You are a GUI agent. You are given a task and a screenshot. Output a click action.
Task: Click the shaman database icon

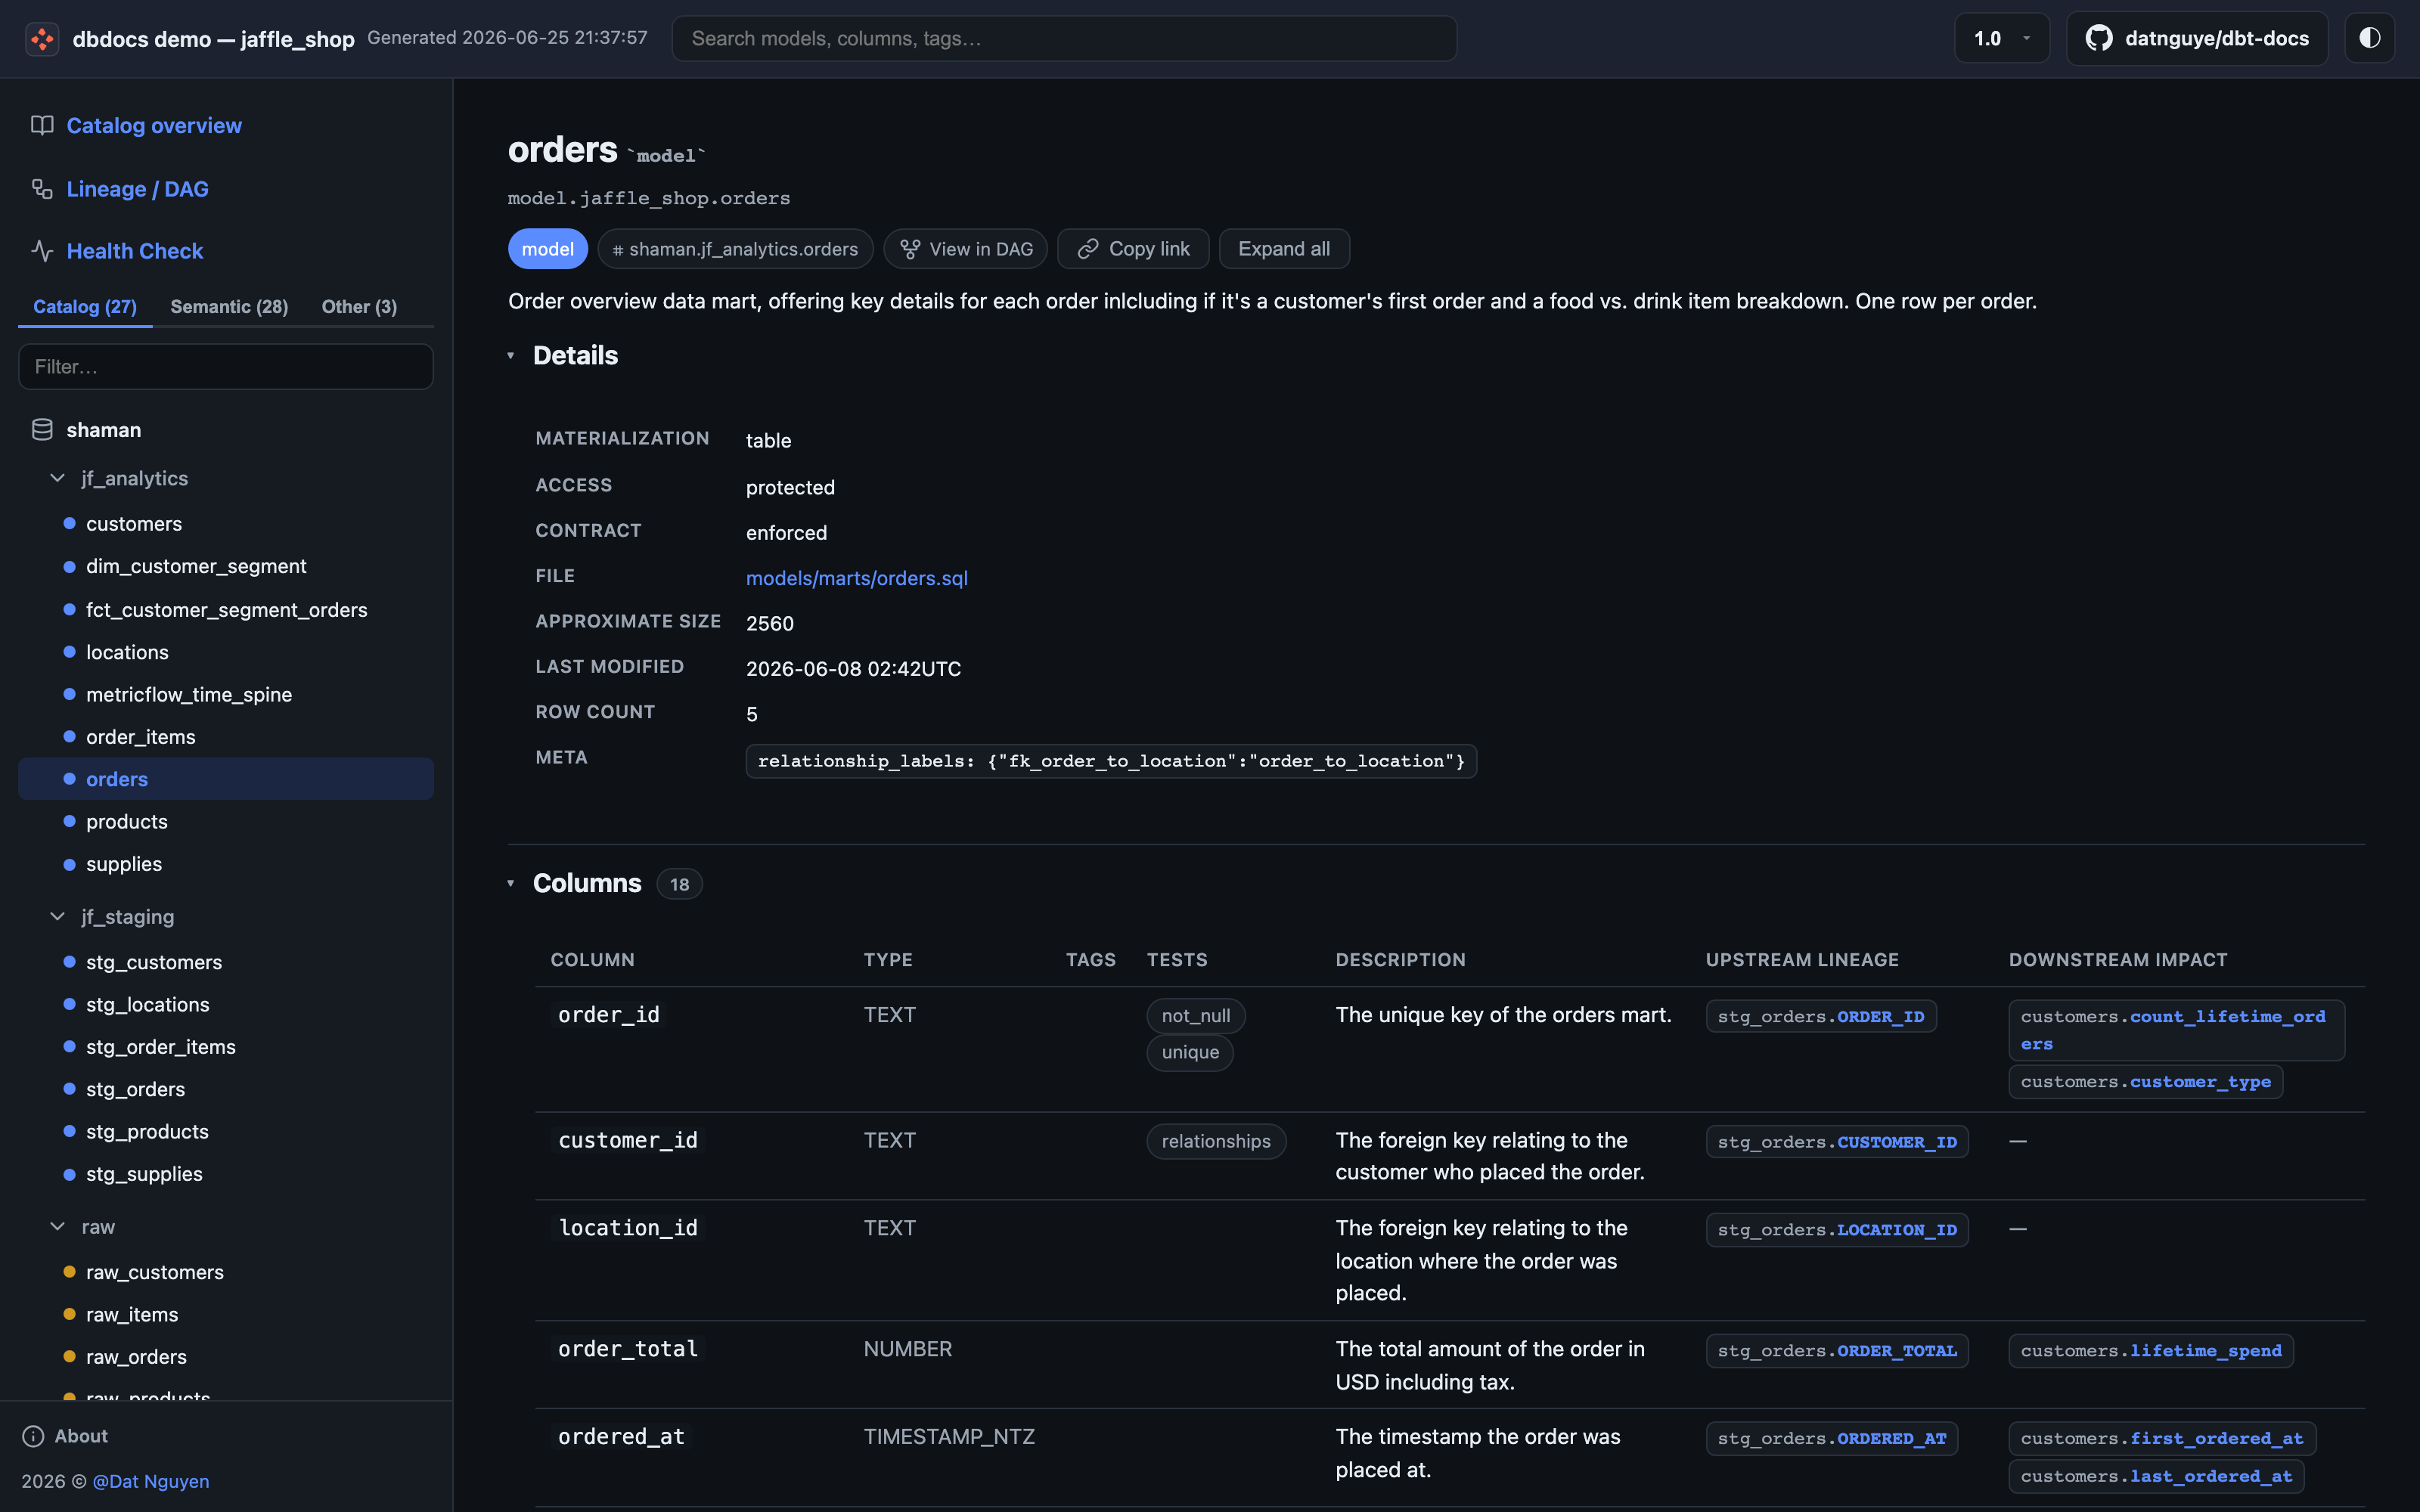[x=42, y=430]
